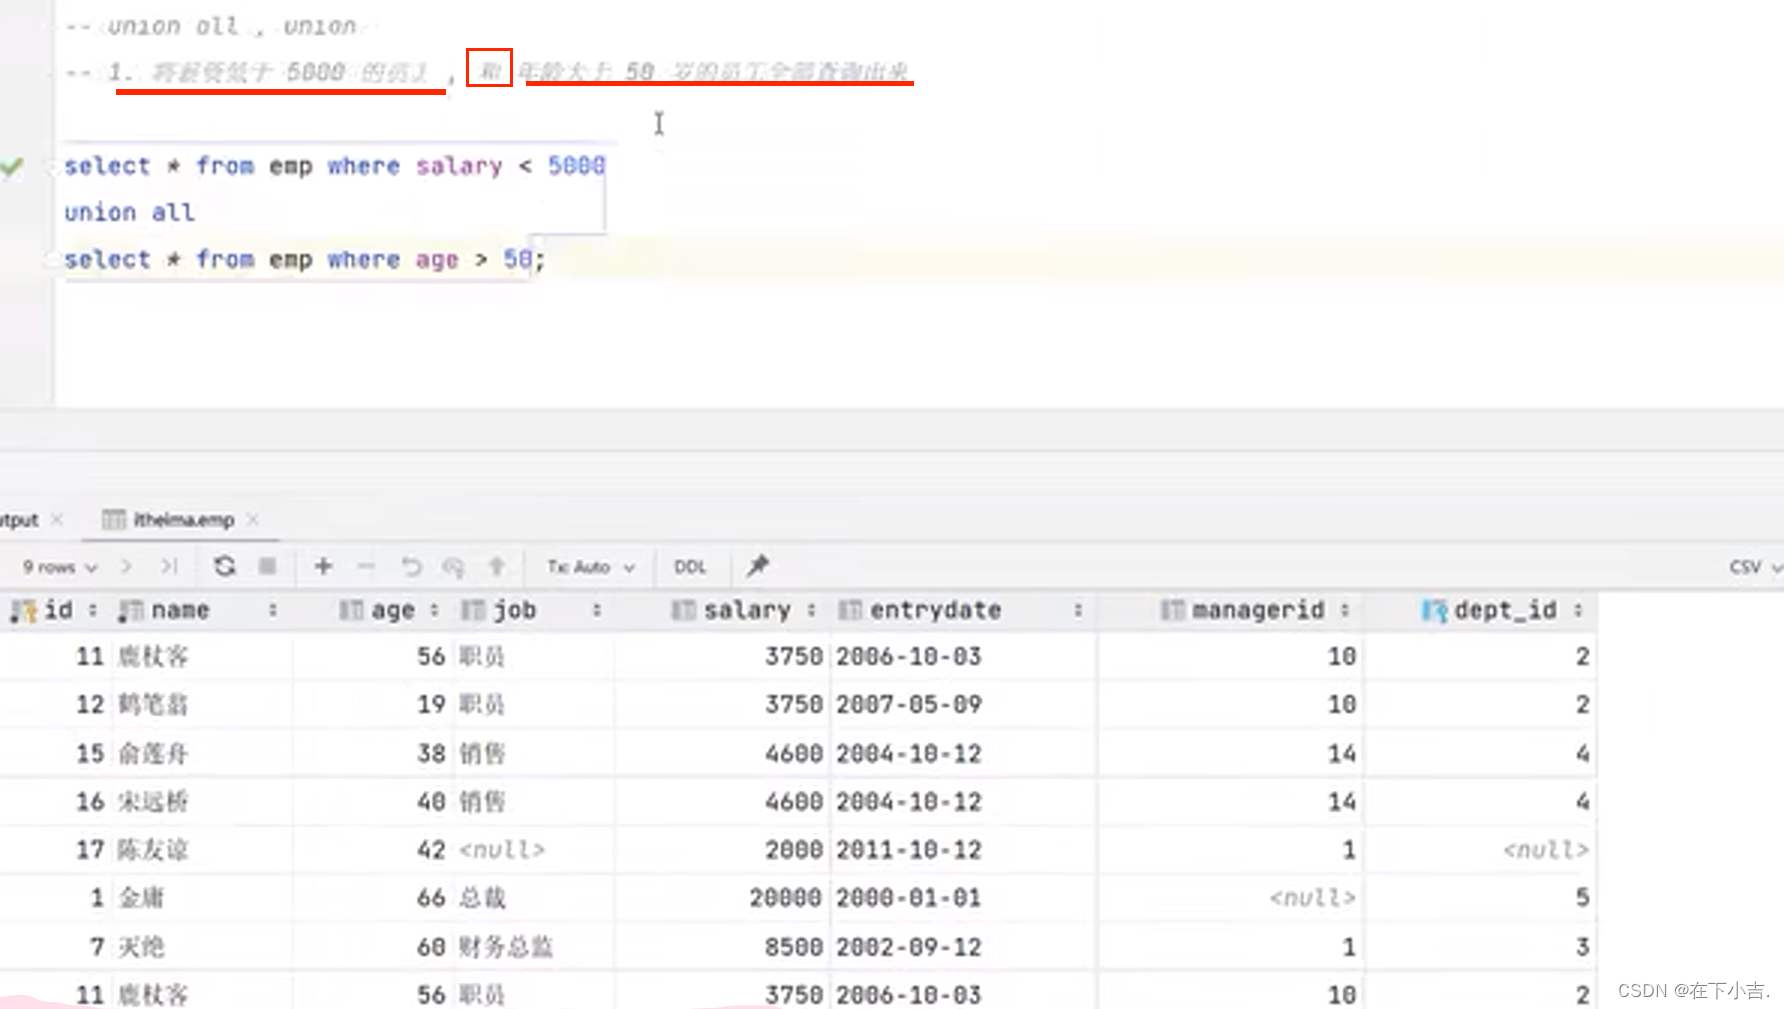
Task: Select id cell 16
Action: [90, 801]
